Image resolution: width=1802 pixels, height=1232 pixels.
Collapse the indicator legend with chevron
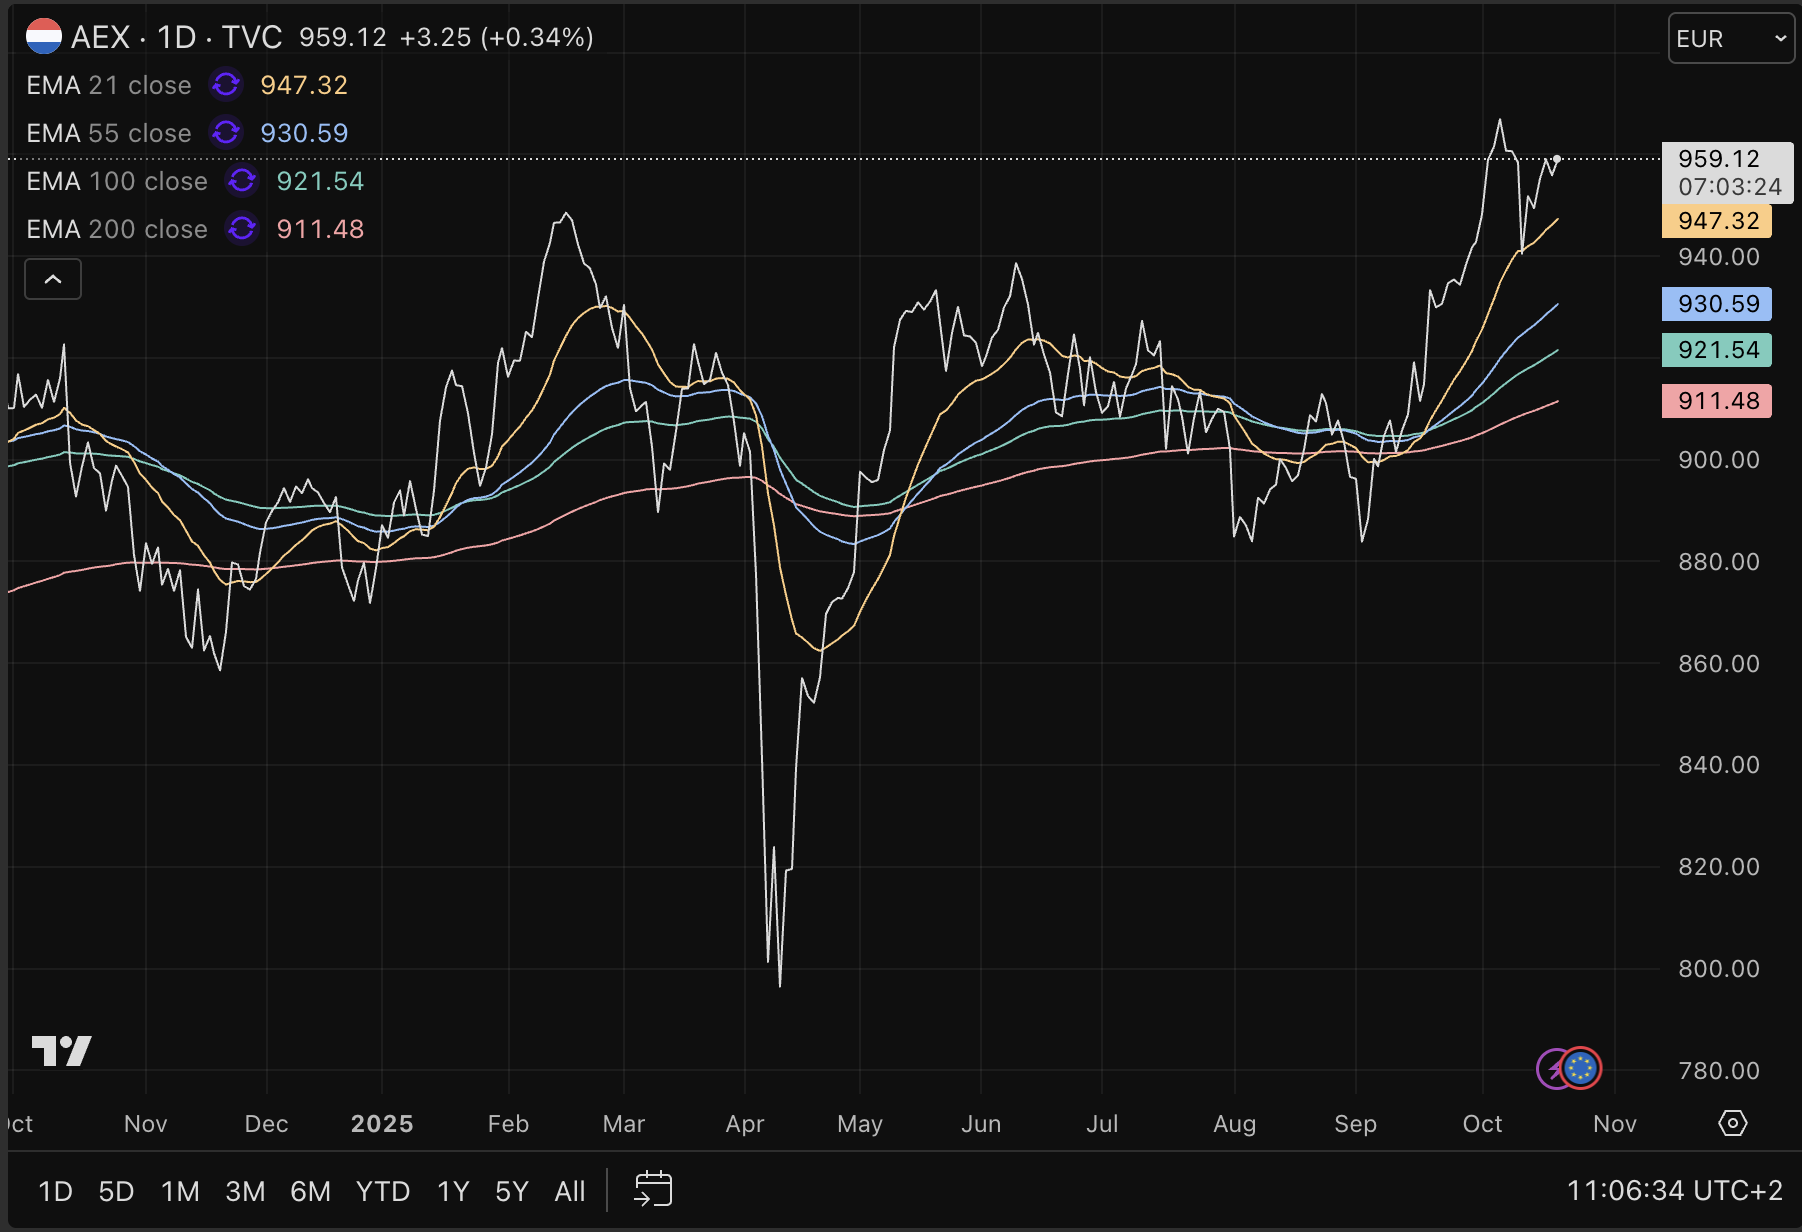tap(53, 279)
